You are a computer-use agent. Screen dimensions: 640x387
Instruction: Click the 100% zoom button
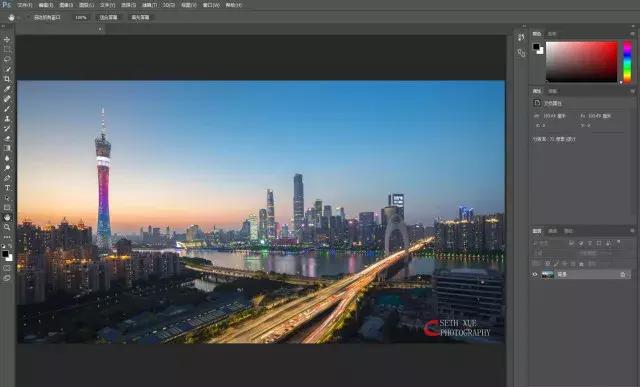point(81,18)
